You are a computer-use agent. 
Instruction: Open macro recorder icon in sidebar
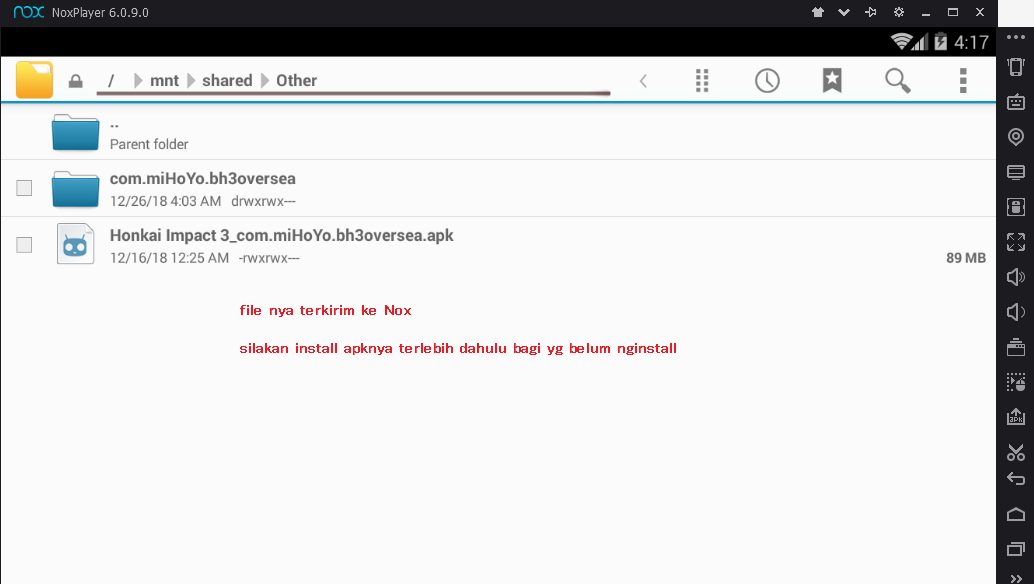pyautogui.click(x=1016, y=382)
